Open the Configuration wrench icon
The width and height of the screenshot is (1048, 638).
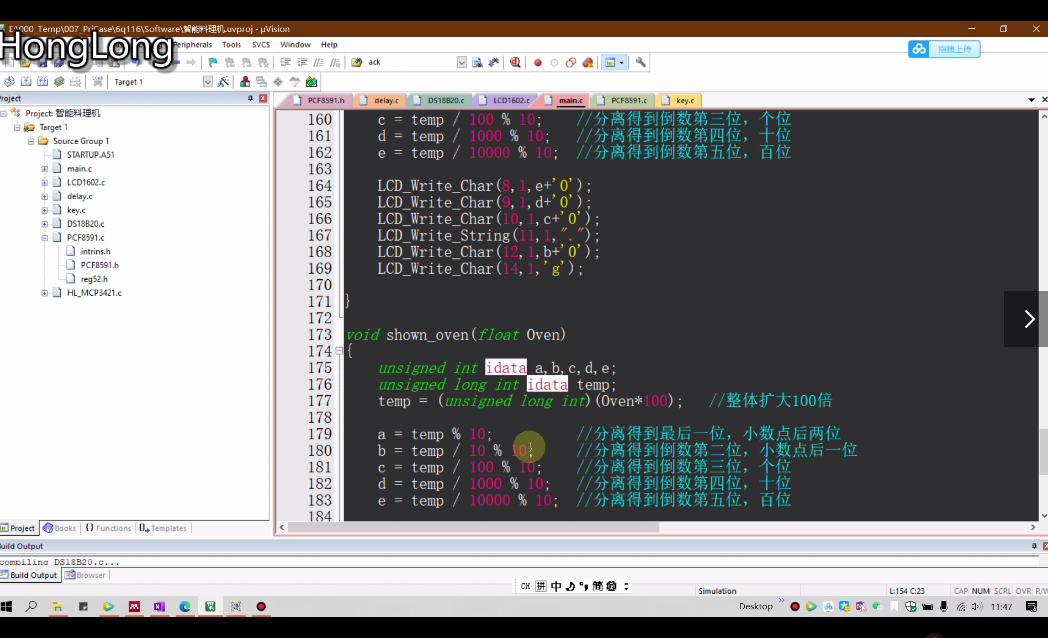pyautogui.click(x=640, y=62)
